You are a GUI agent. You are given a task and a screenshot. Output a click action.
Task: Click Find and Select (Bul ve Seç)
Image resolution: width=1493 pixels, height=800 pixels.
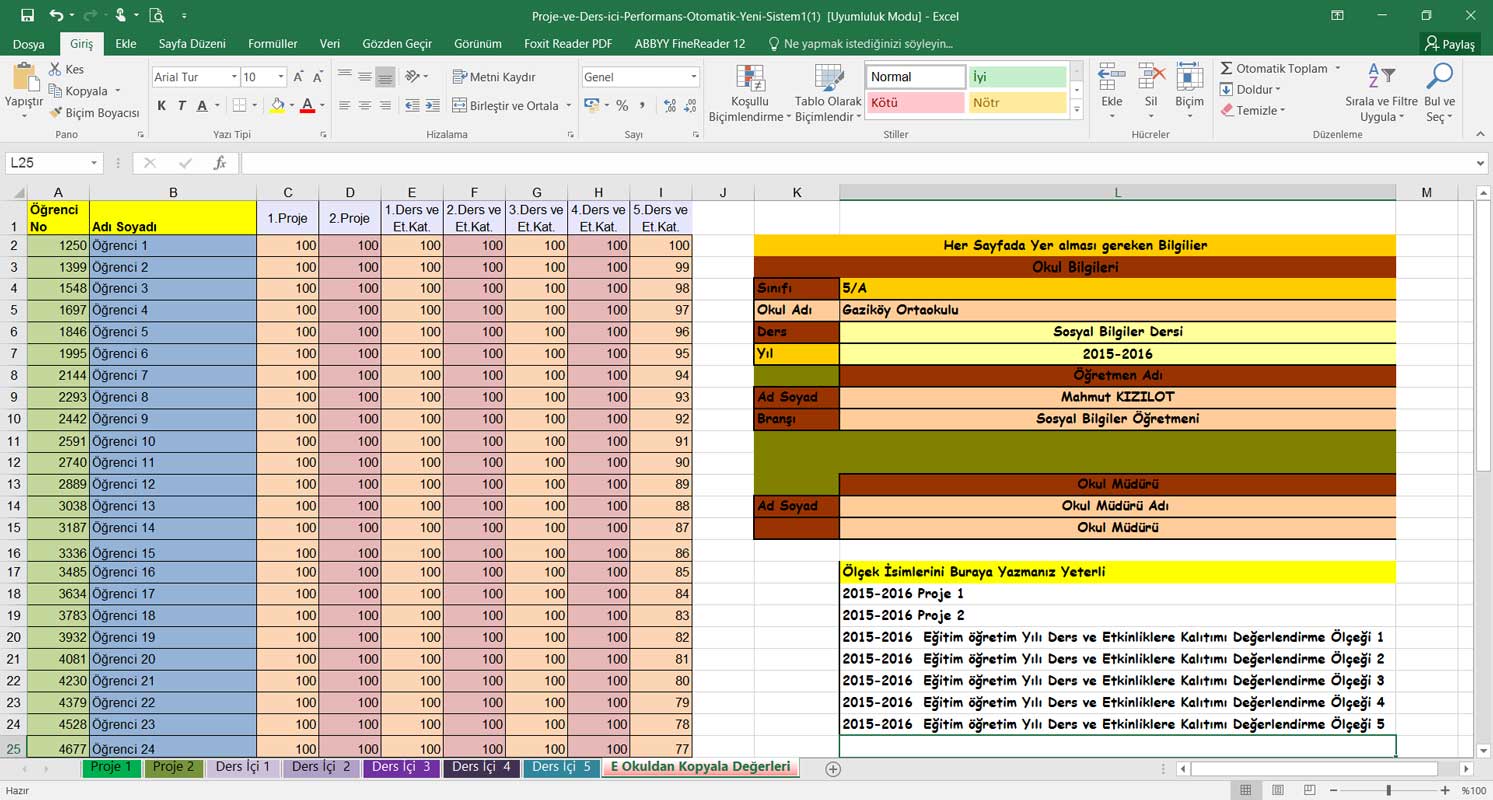(x=1439, y=92)
